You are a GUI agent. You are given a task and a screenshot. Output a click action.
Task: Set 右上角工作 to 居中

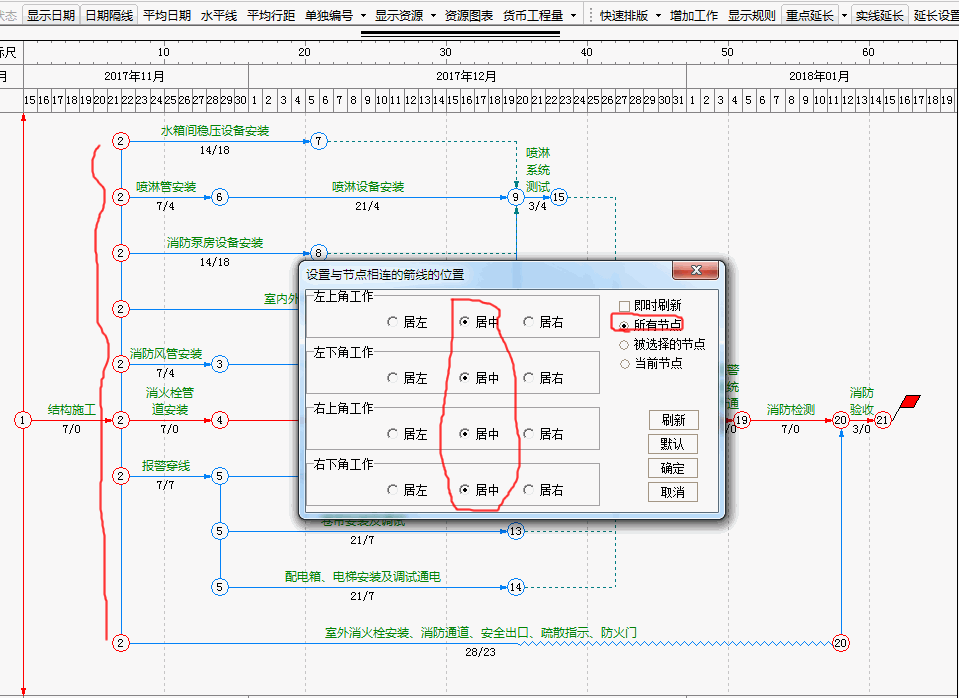point(465,434)
